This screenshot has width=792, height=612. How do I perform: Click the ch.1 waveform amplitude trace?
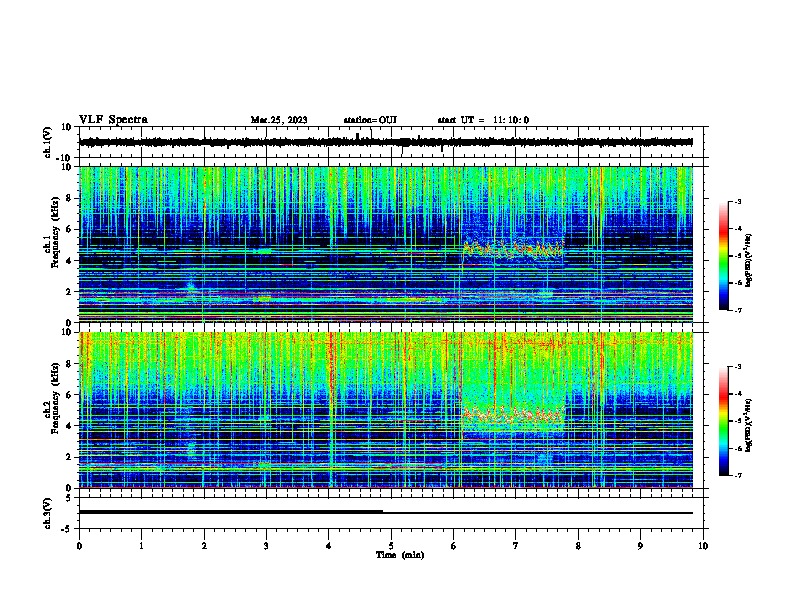coord(386,142)
